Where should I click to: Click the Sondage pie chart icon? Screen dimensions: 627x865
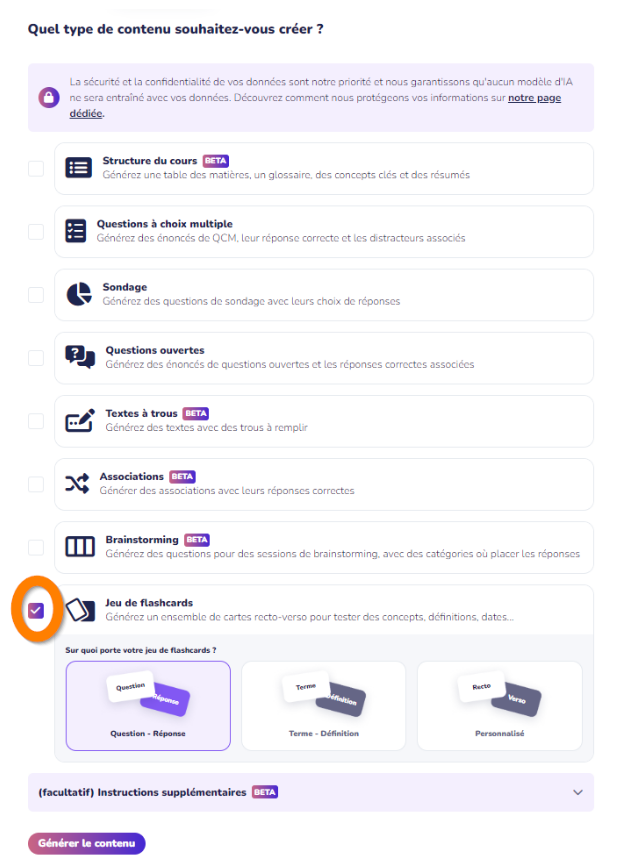click(x=79, y=294)
